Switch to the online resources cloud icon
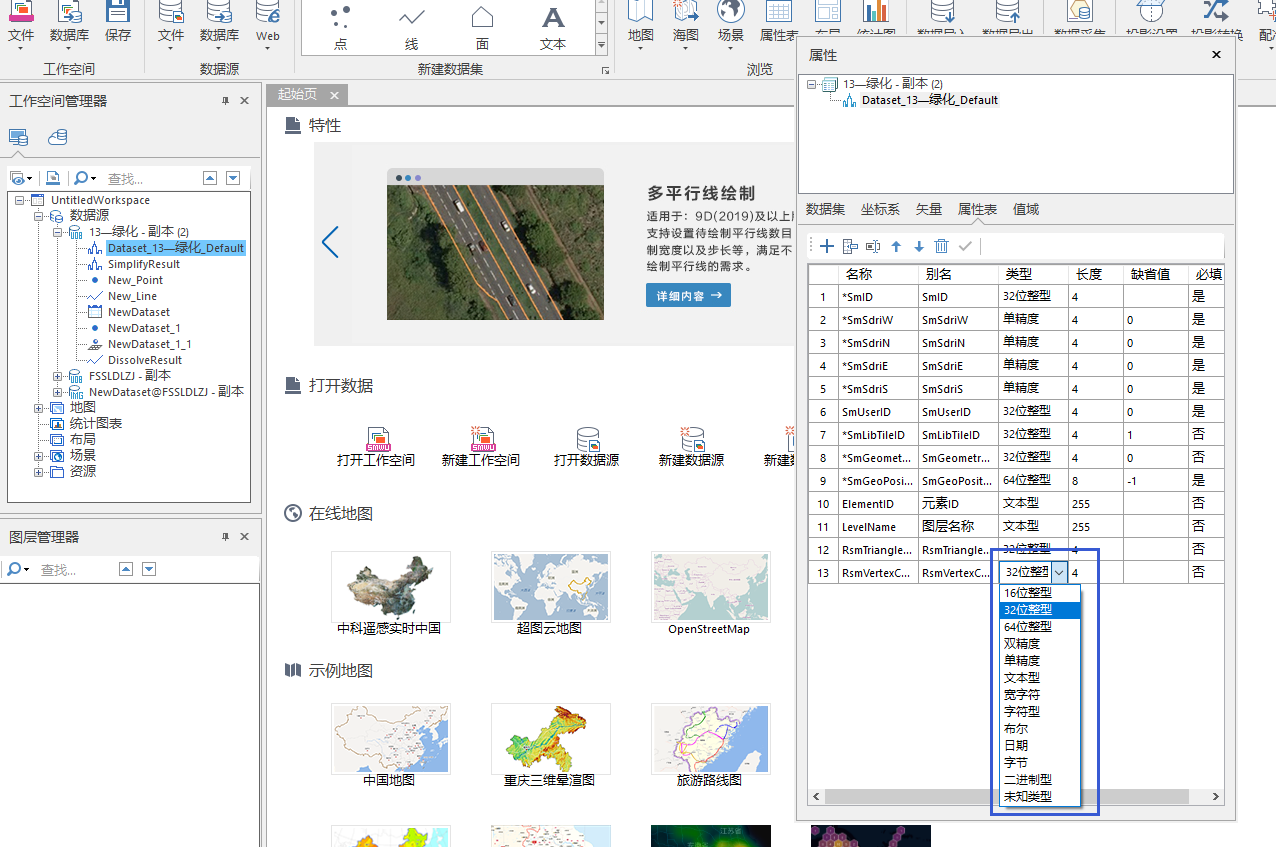 click(x=58, y=137)
